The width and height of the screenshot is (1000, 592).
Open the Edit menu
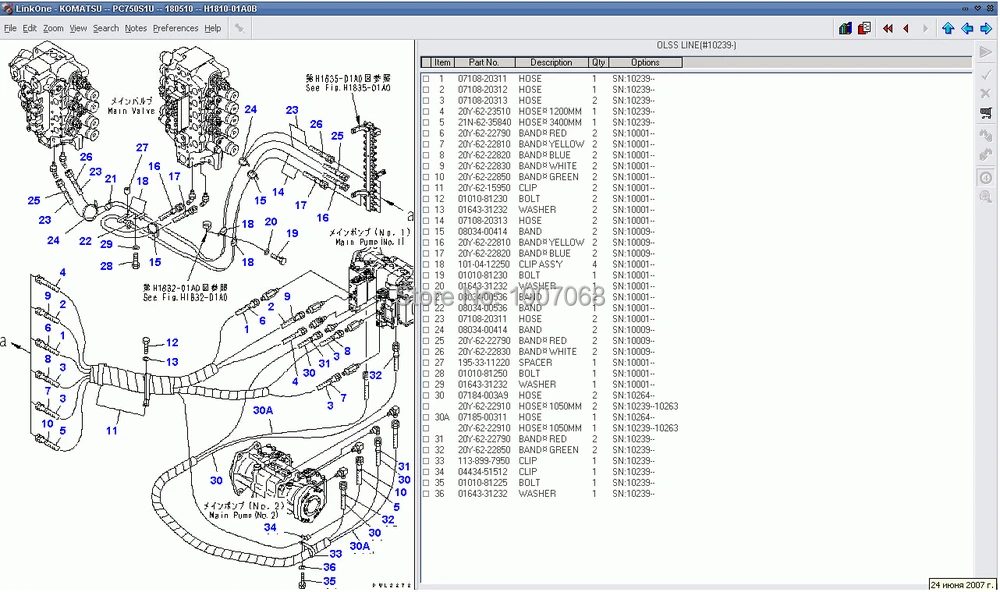coord(29,28)
